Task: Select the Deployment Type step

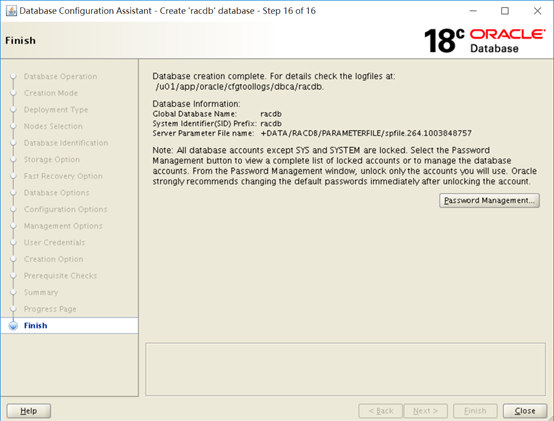Action: (x=56, y=109)
